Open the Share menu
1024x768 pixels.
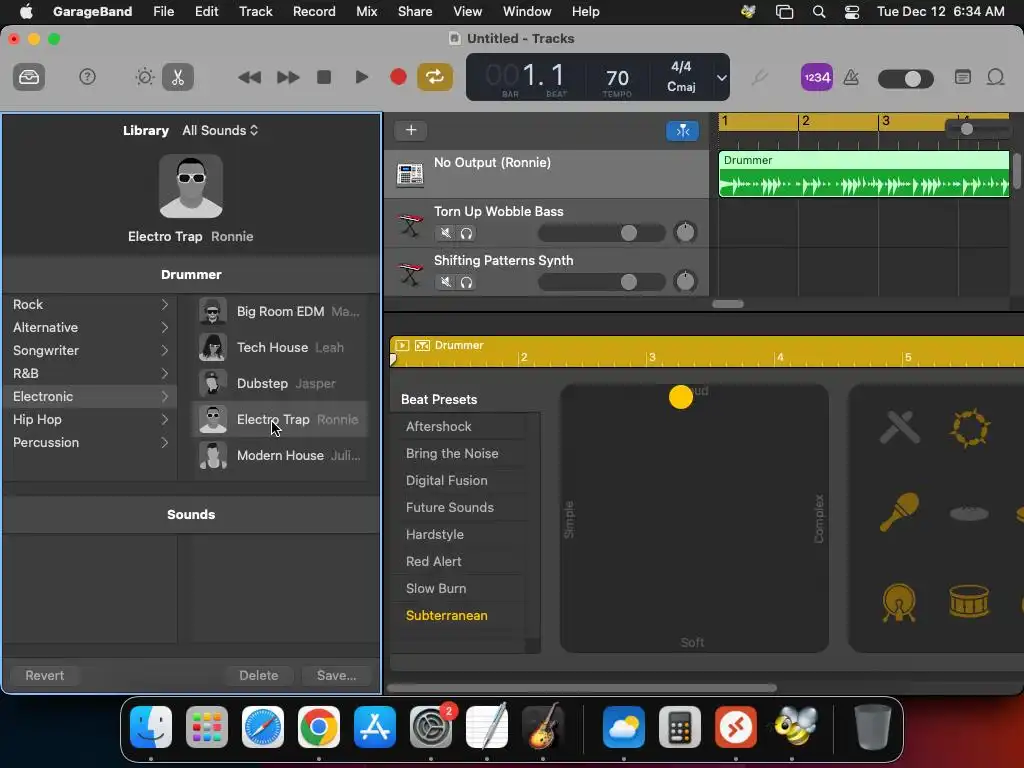coord(415,11)
